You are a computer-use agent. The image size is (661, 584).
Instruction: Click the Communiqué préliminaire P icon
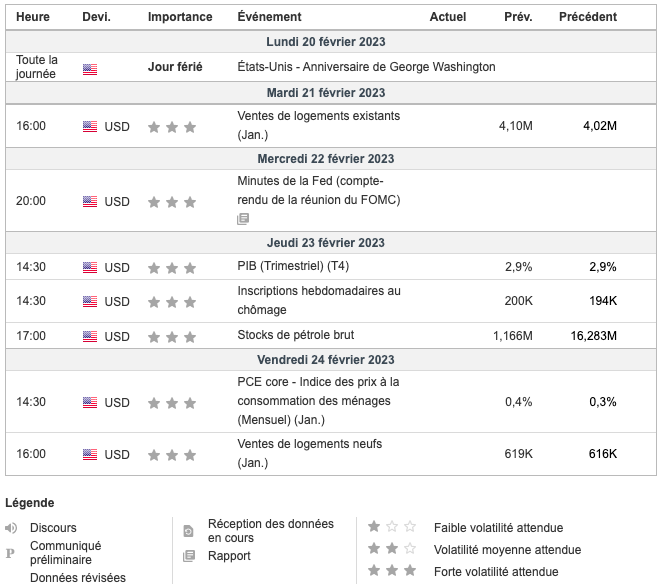click(x=10, y=553)
